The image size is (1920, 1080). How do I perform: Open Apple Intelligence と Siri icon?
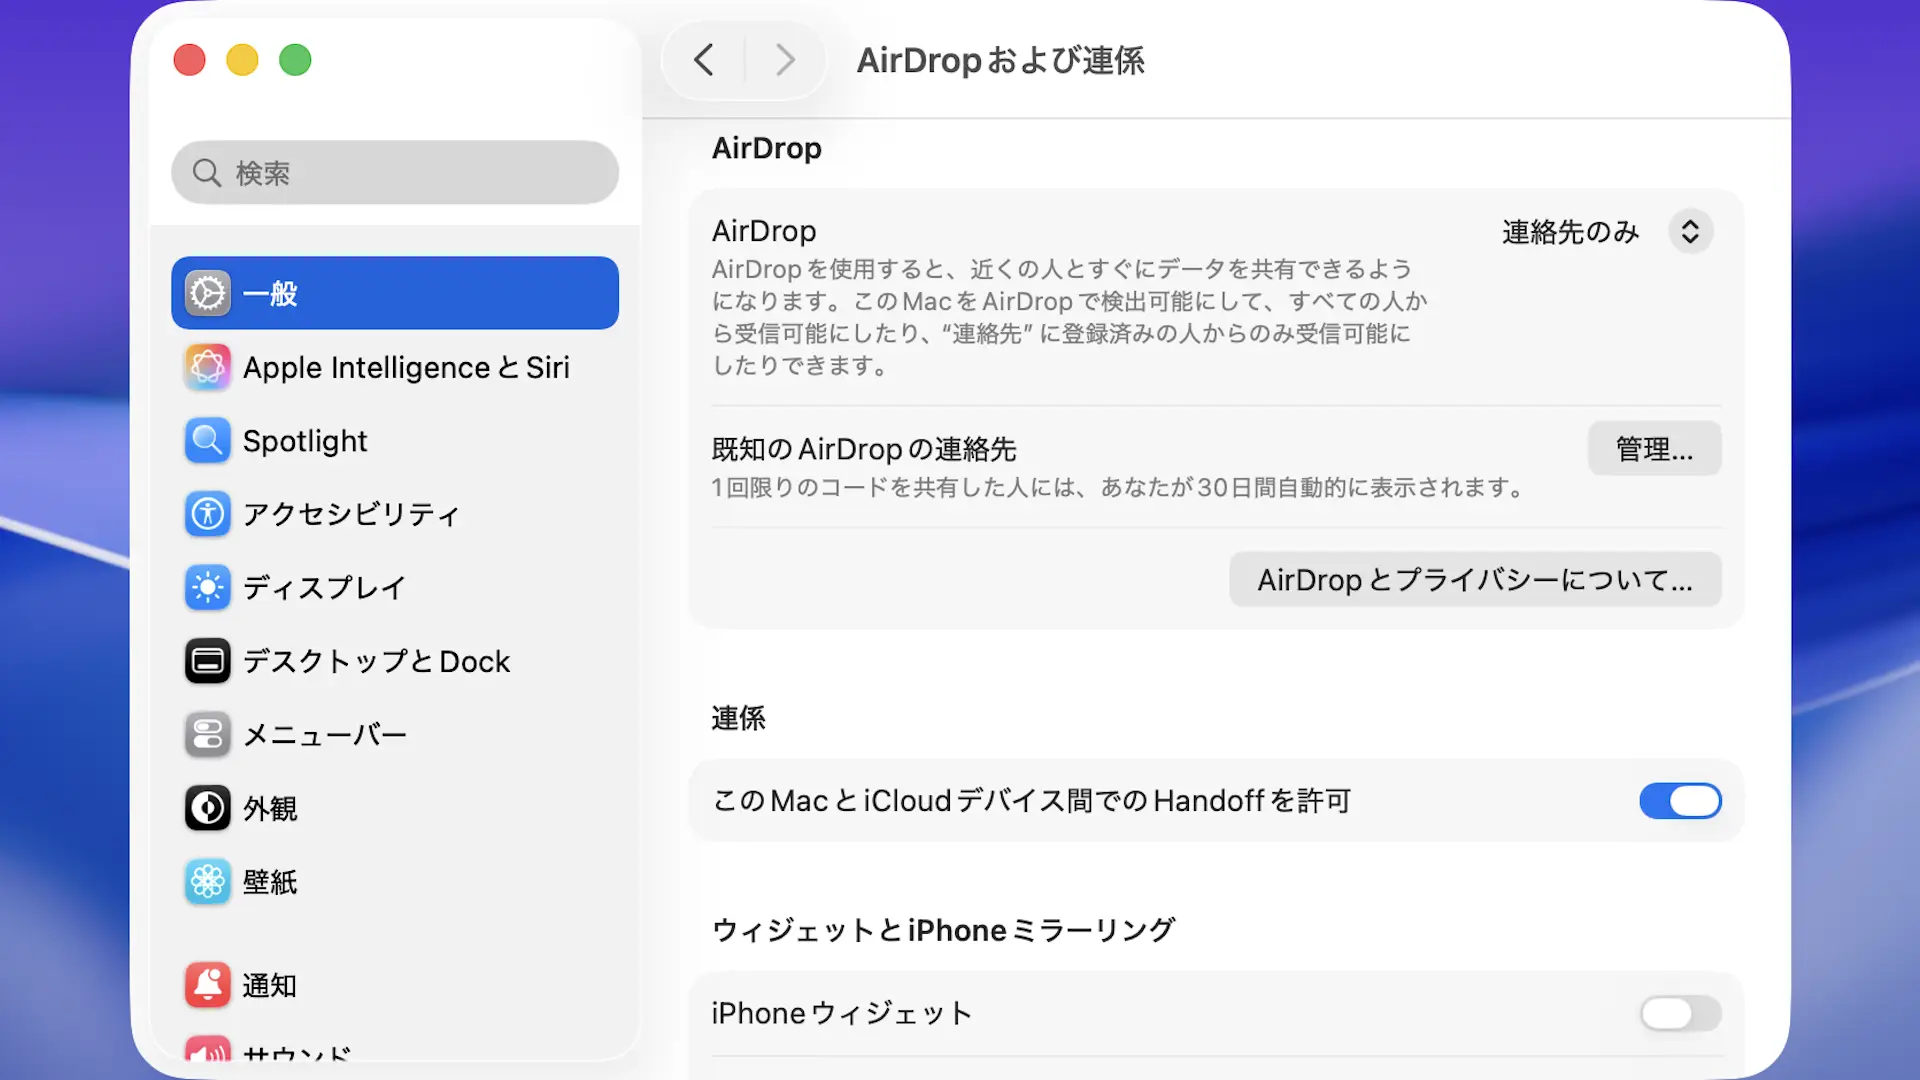pyautogui.click(x=208, y=367)
